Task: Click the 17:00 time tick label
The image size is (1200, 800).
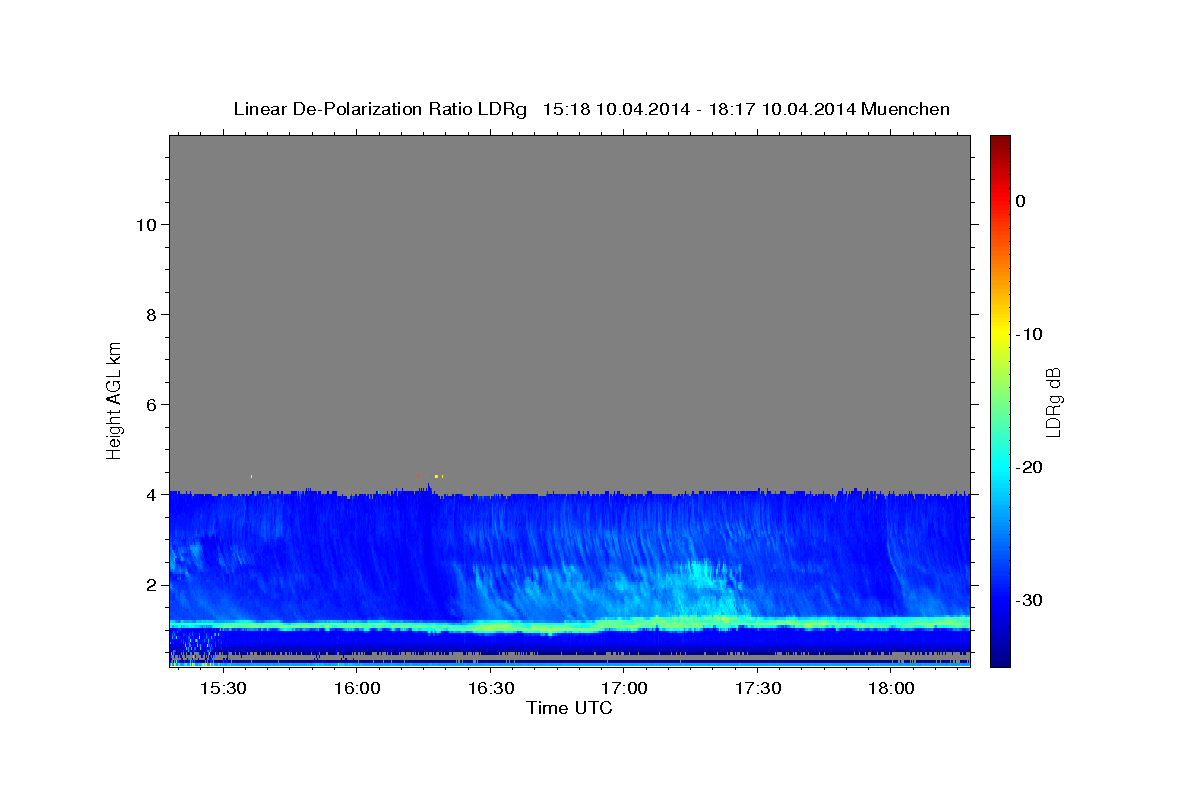Action: pyautogui.click(x=623, y=689)
